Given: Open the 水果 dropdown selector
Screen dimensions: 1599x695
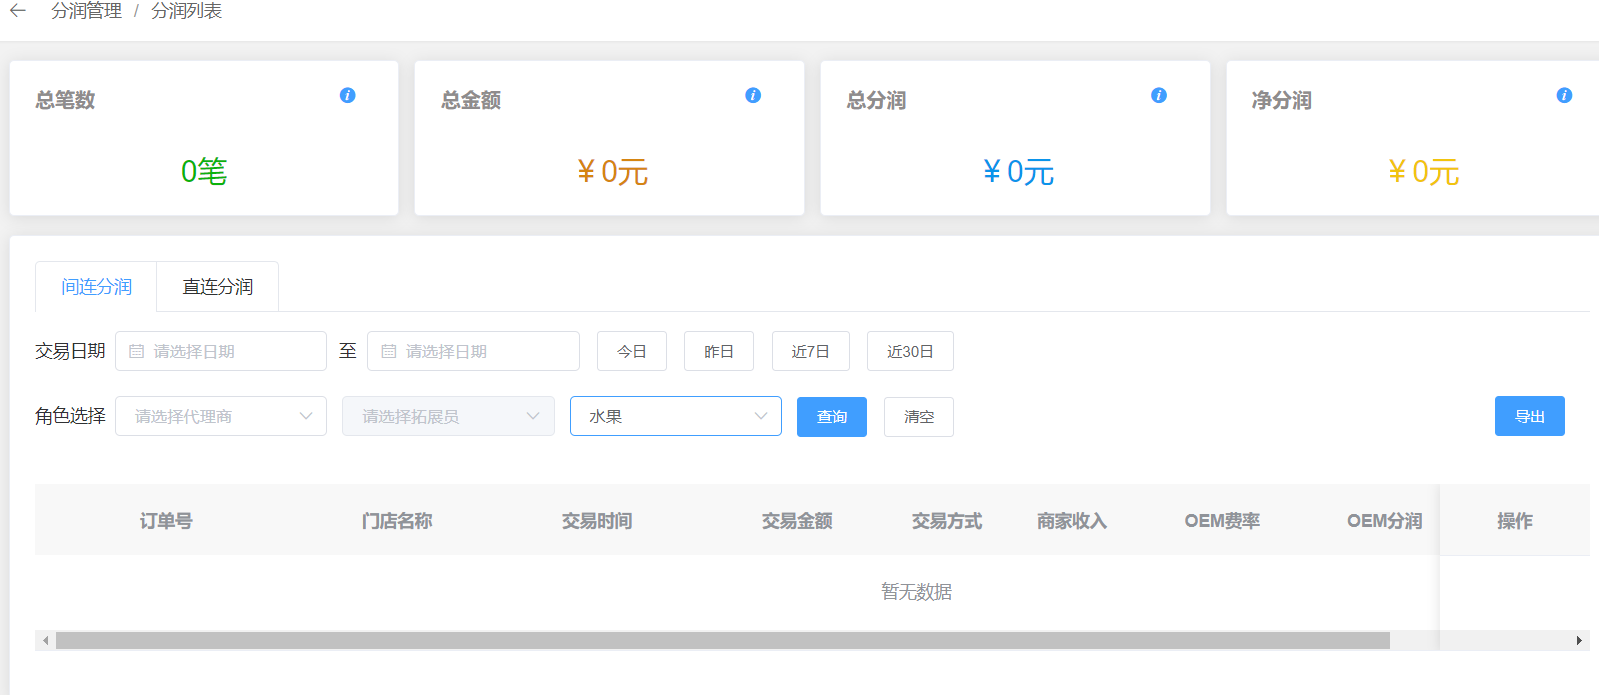Looking at the screenshot, I should (x=675, y=416).
